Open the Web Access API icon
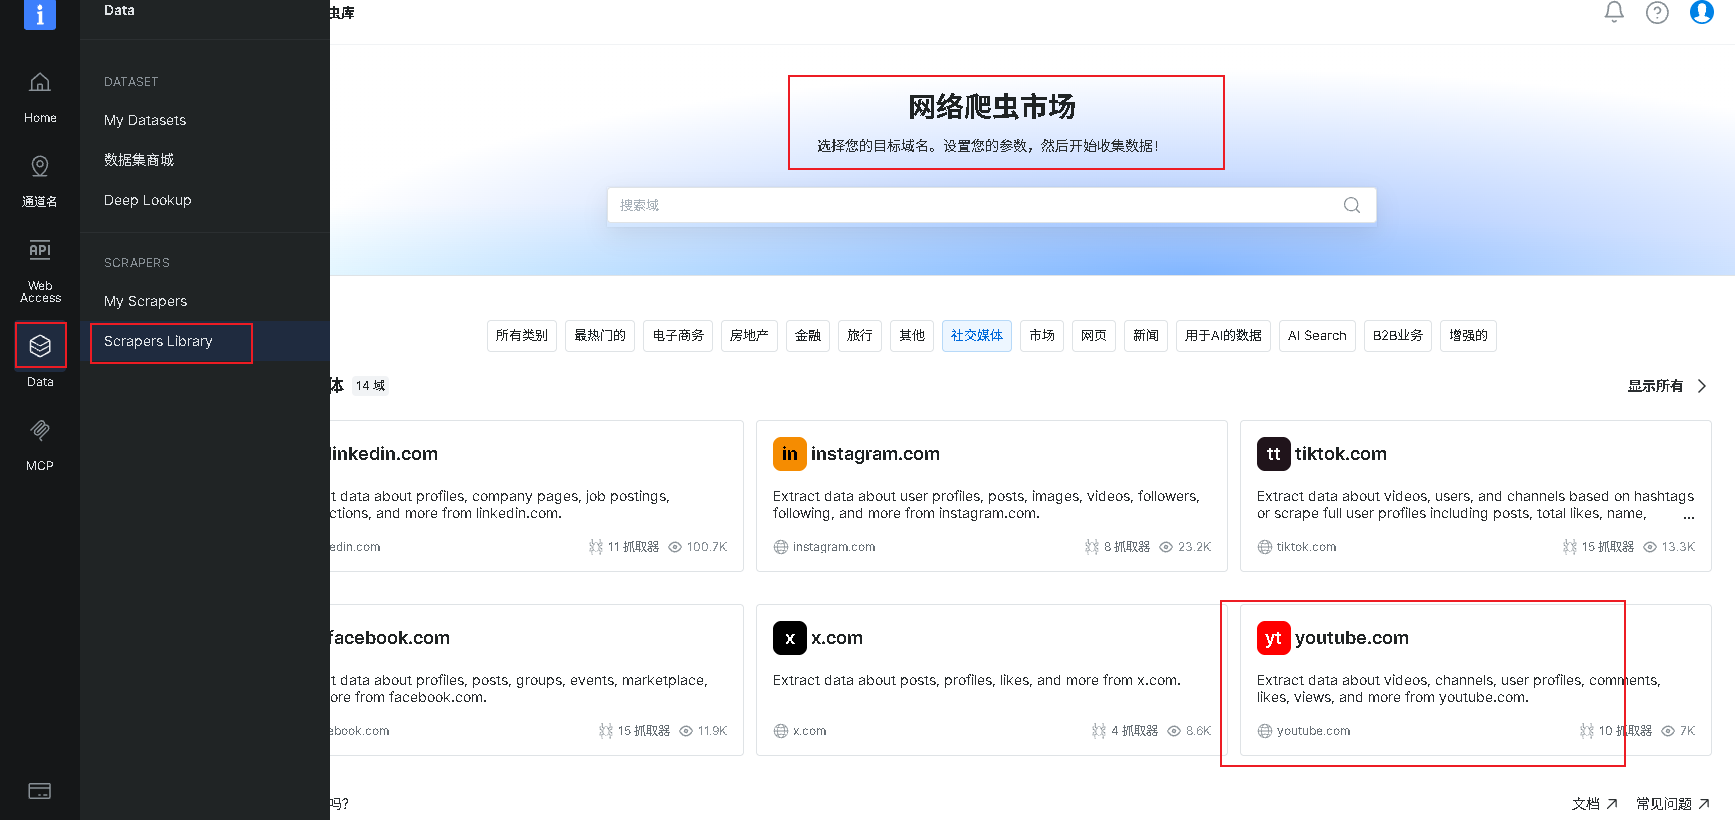 tap(40, 250)
